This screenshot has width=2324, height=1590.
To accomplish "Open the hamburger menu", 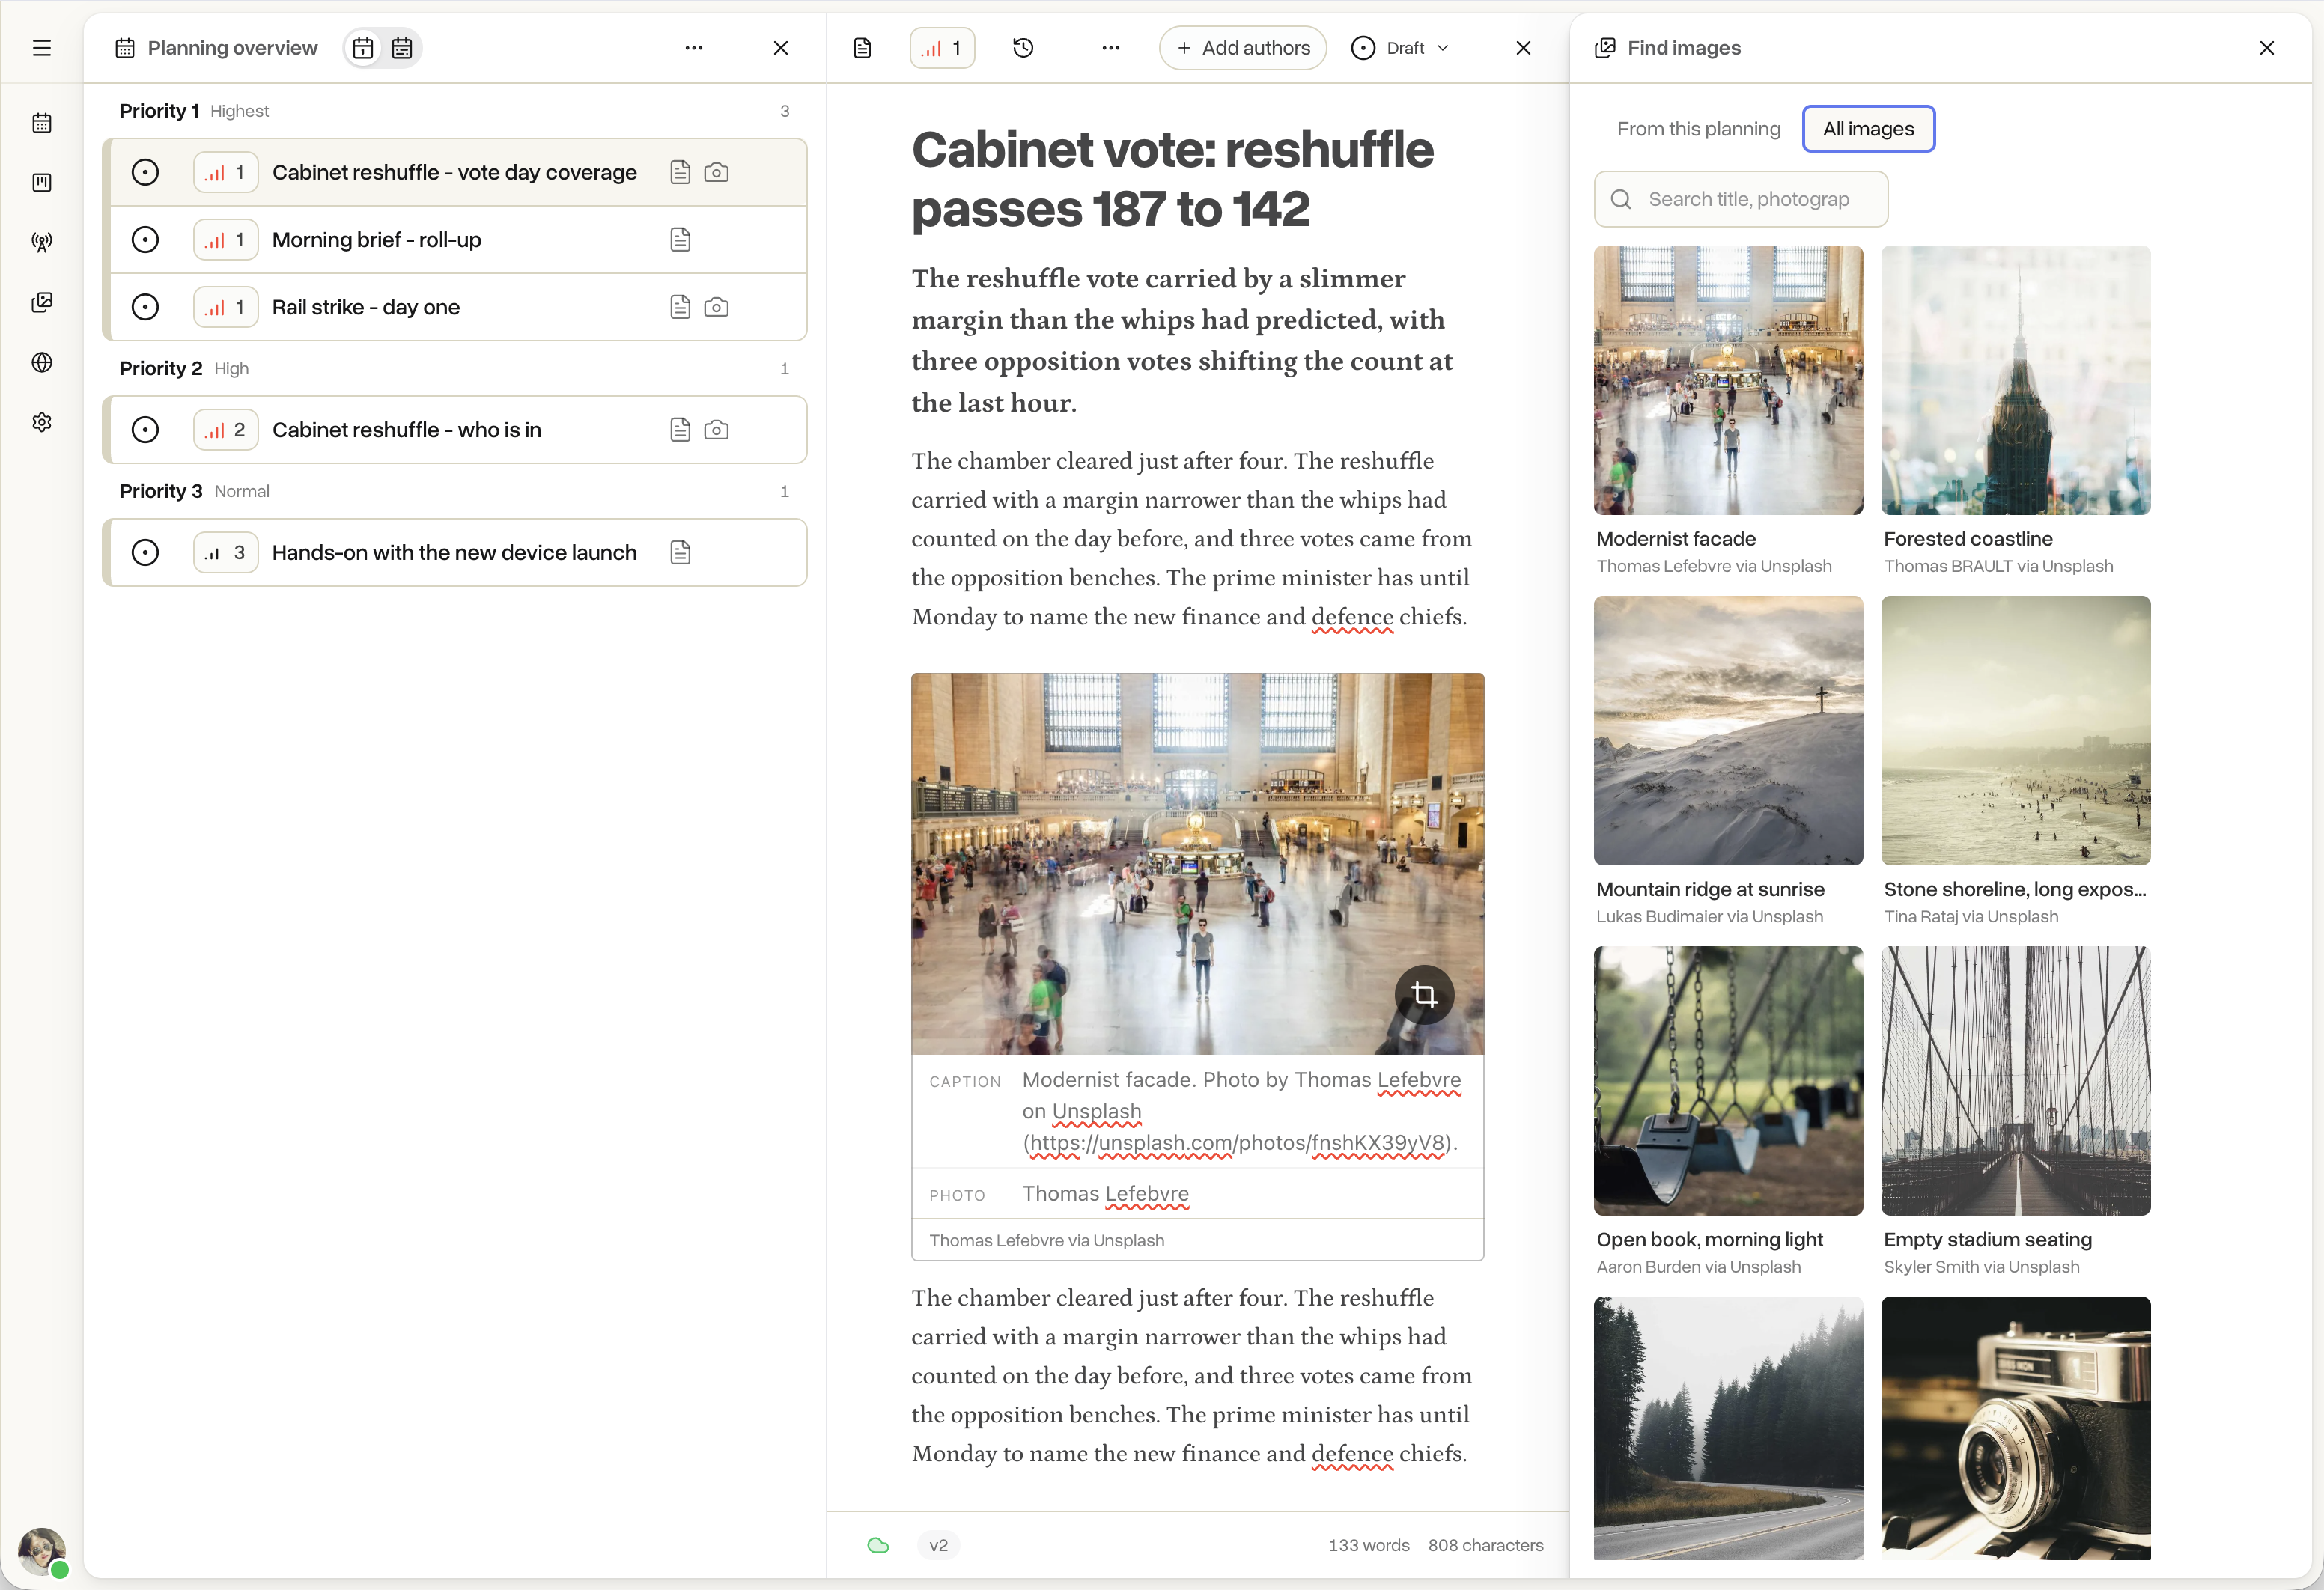I will (42, 48).
